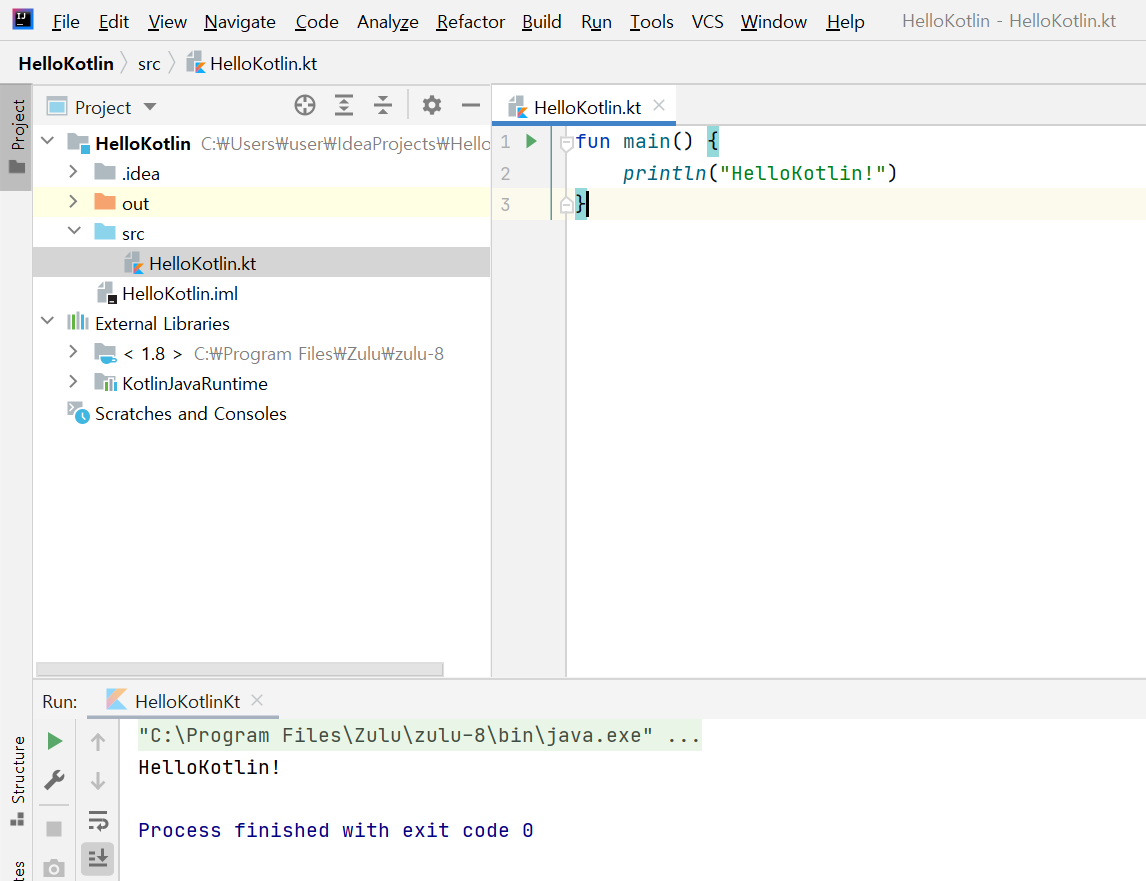Click the src folder icon
The image size is (1146, 881).
point(105,232)
